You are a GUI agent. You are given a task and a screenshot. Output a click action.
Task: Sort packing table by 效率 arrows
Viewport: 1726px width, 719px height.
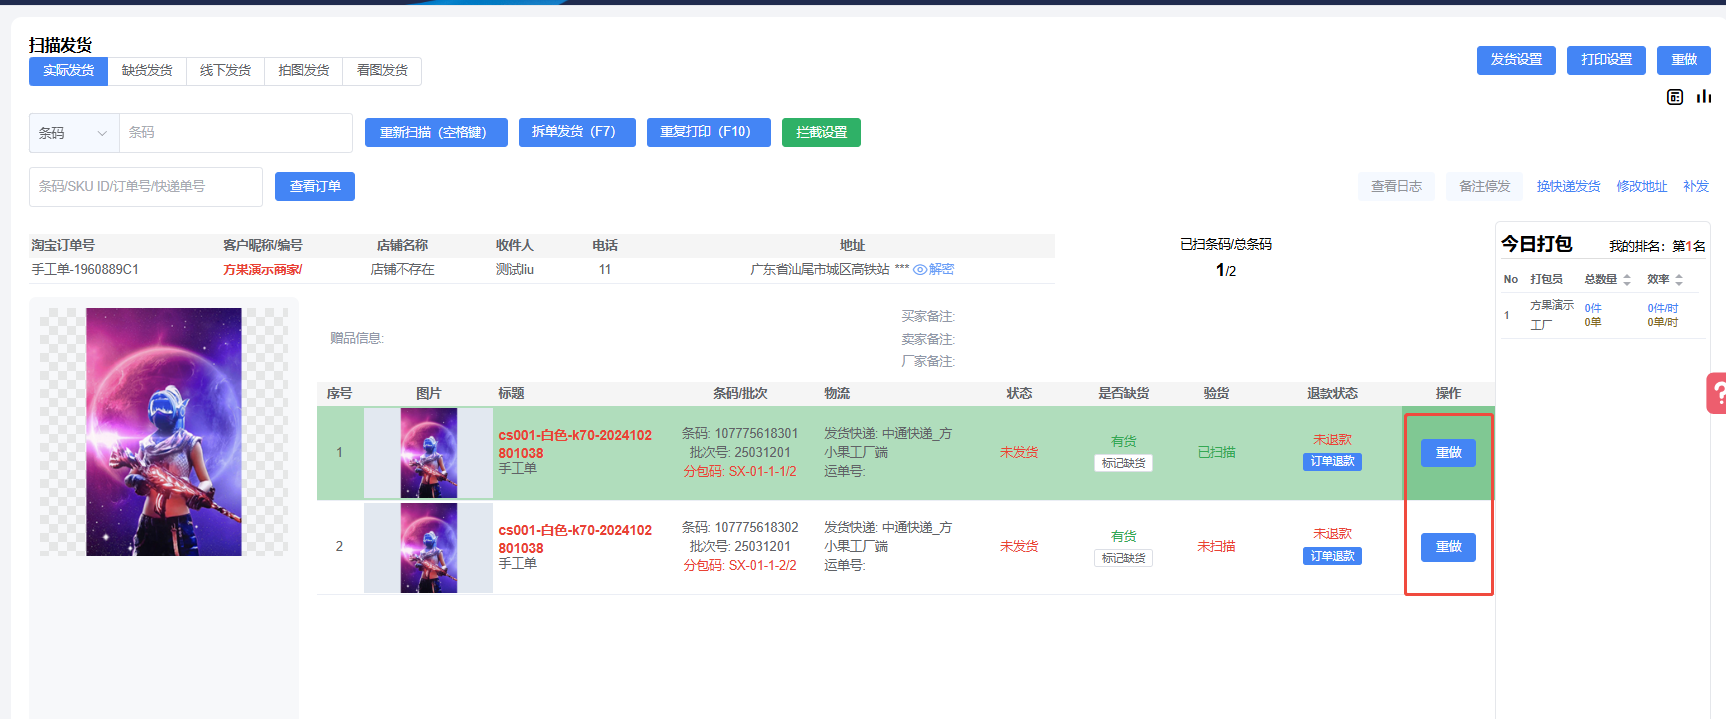pyautogui.click(x=1679, y=280)
